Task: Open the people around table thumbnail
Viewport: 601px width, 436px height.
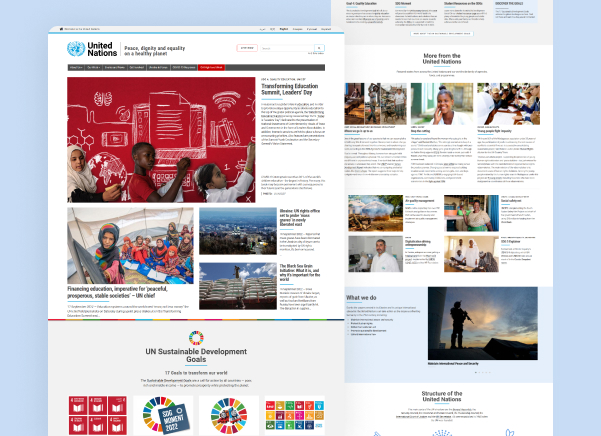Action: (508, 104)
